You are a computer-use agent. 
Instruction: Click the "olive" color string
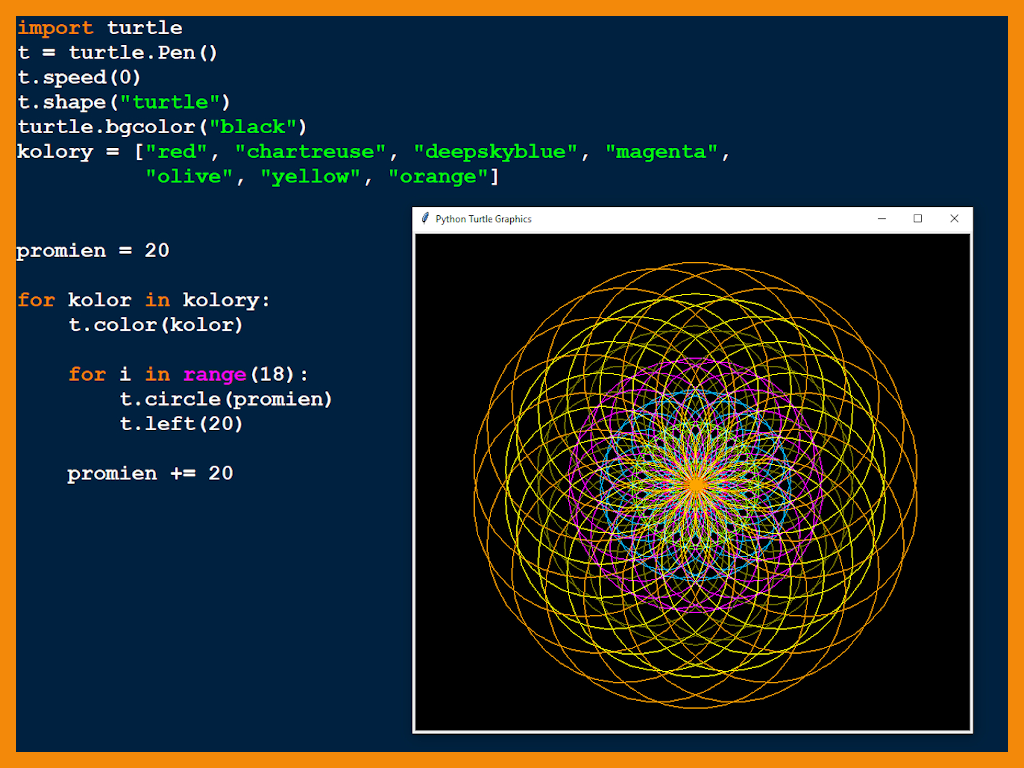[x=189, y=177]
